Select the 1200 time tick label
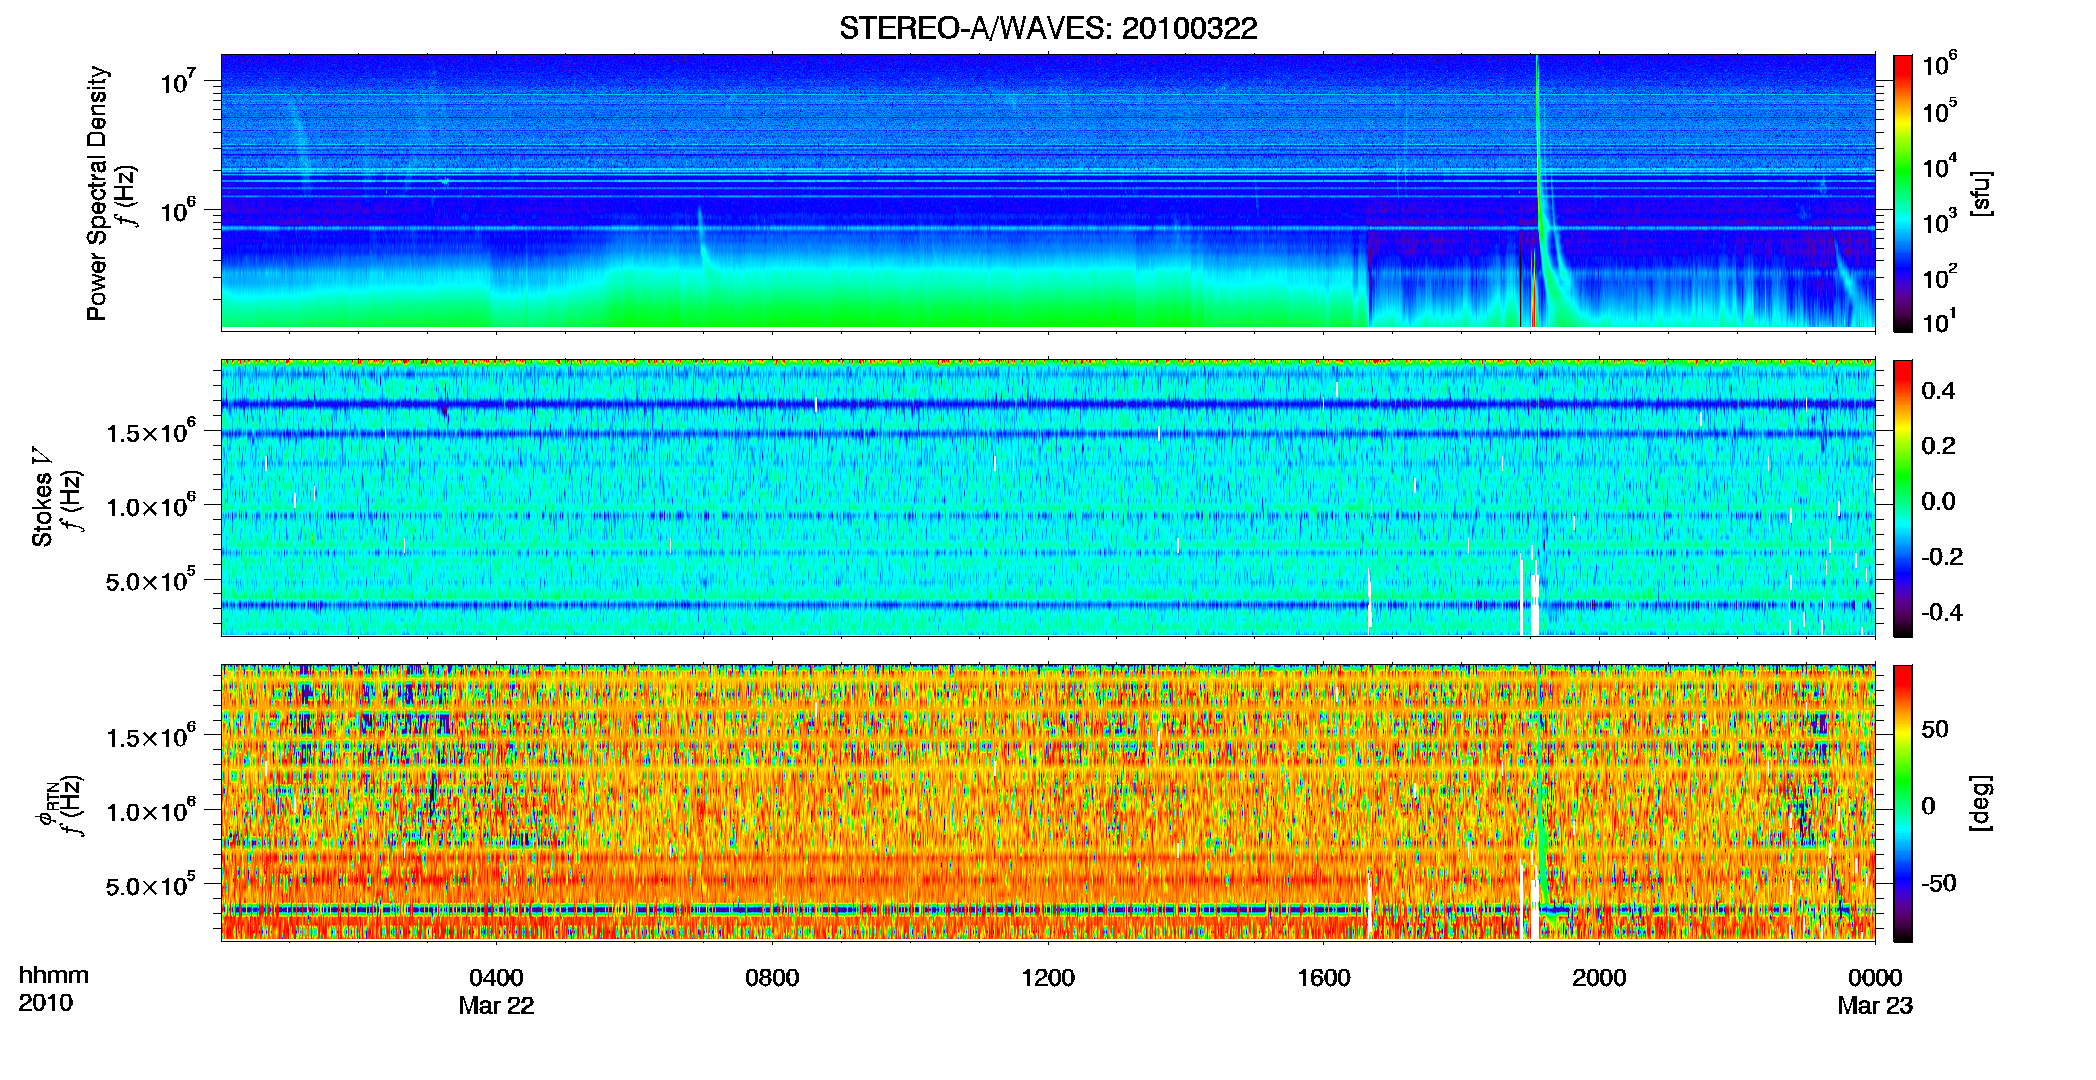 pos(1048,978)
